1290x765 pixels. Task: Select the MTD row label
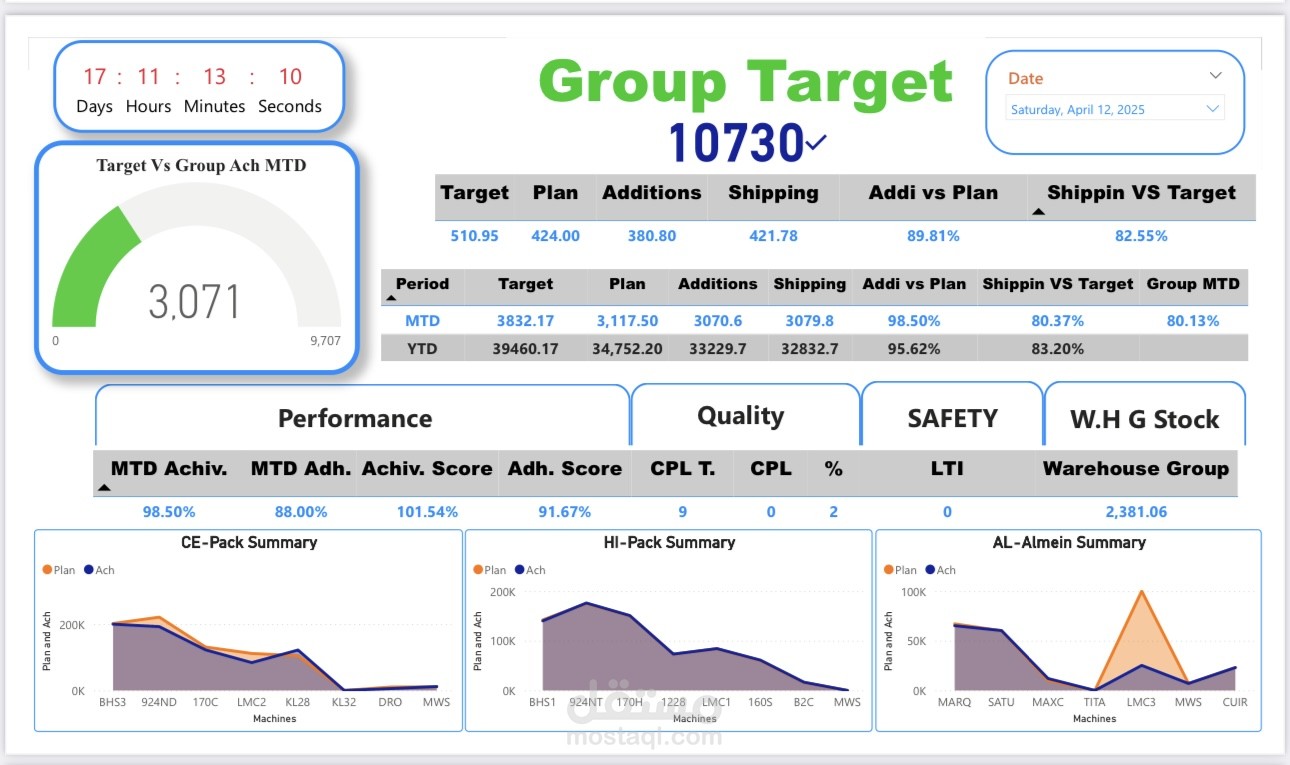coord(422,321)
